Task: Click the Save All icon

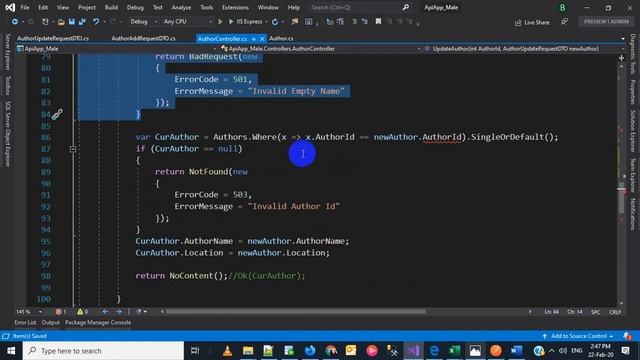Action: [82, 22]
